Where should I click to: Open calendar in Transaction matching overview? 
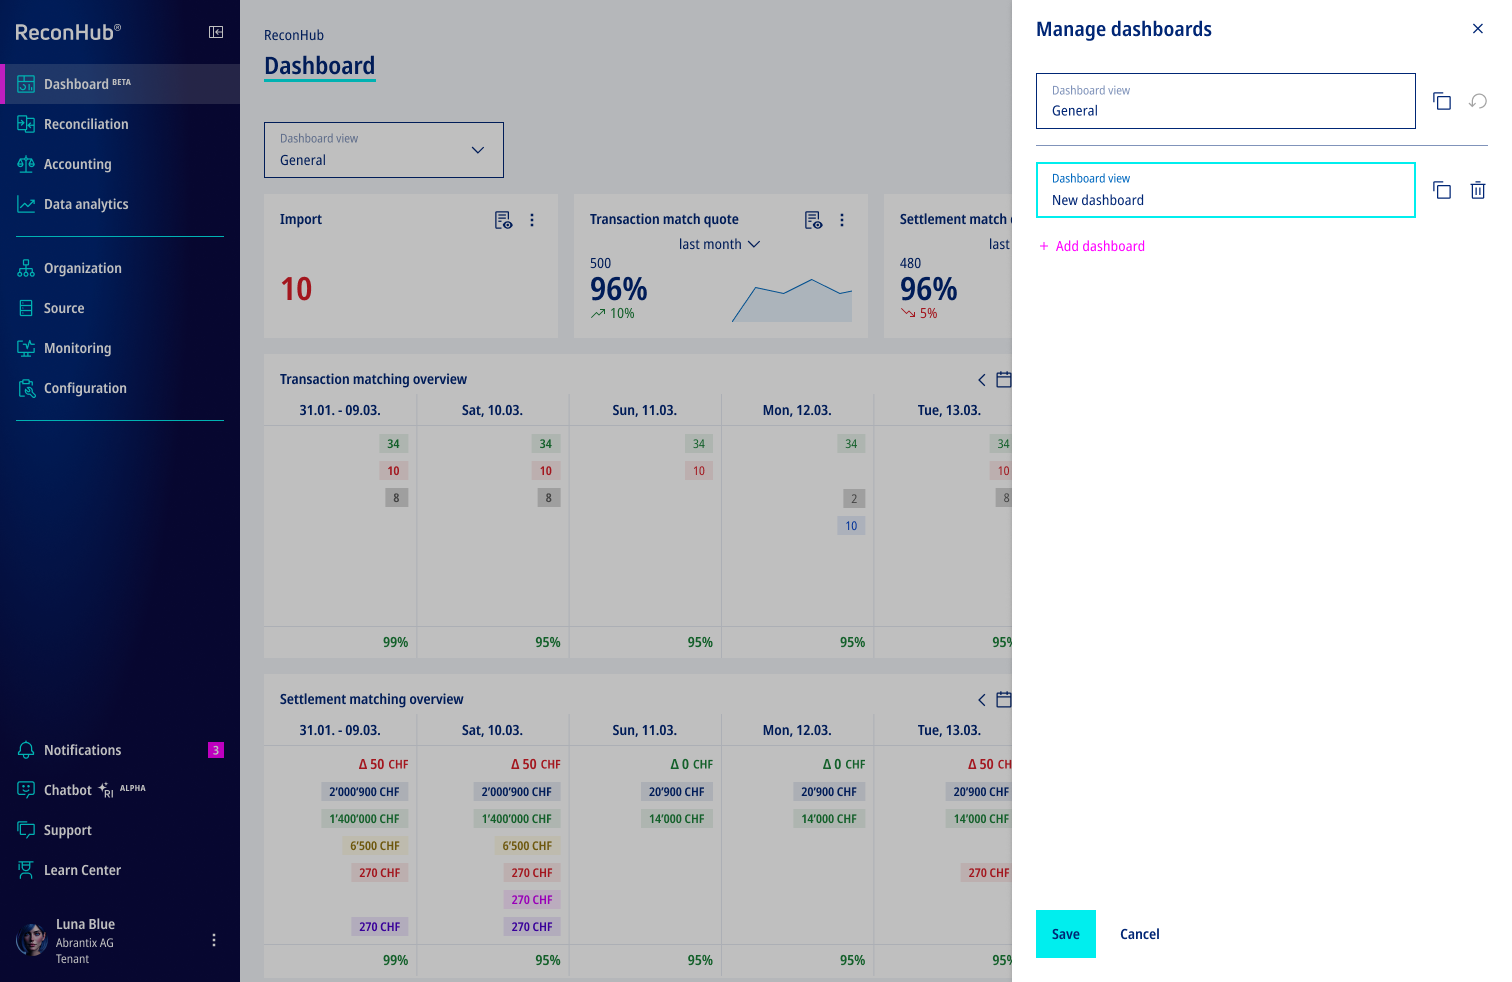pyautogui.click(x=1003, y=380)
